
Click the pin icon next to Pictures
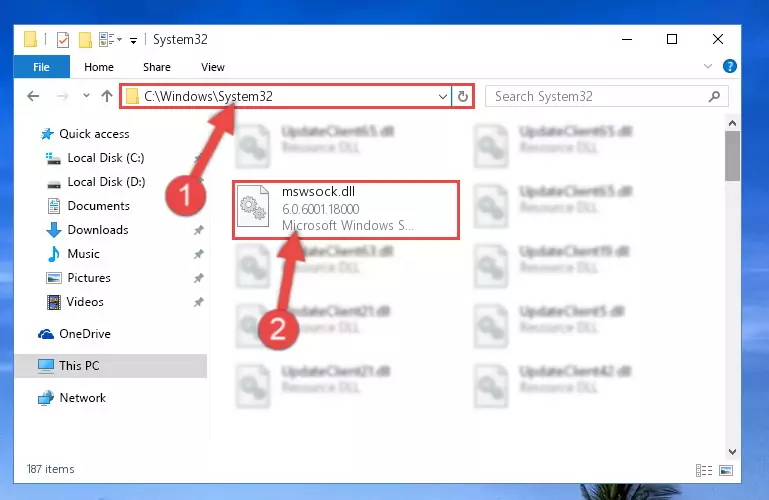[198, 278]
